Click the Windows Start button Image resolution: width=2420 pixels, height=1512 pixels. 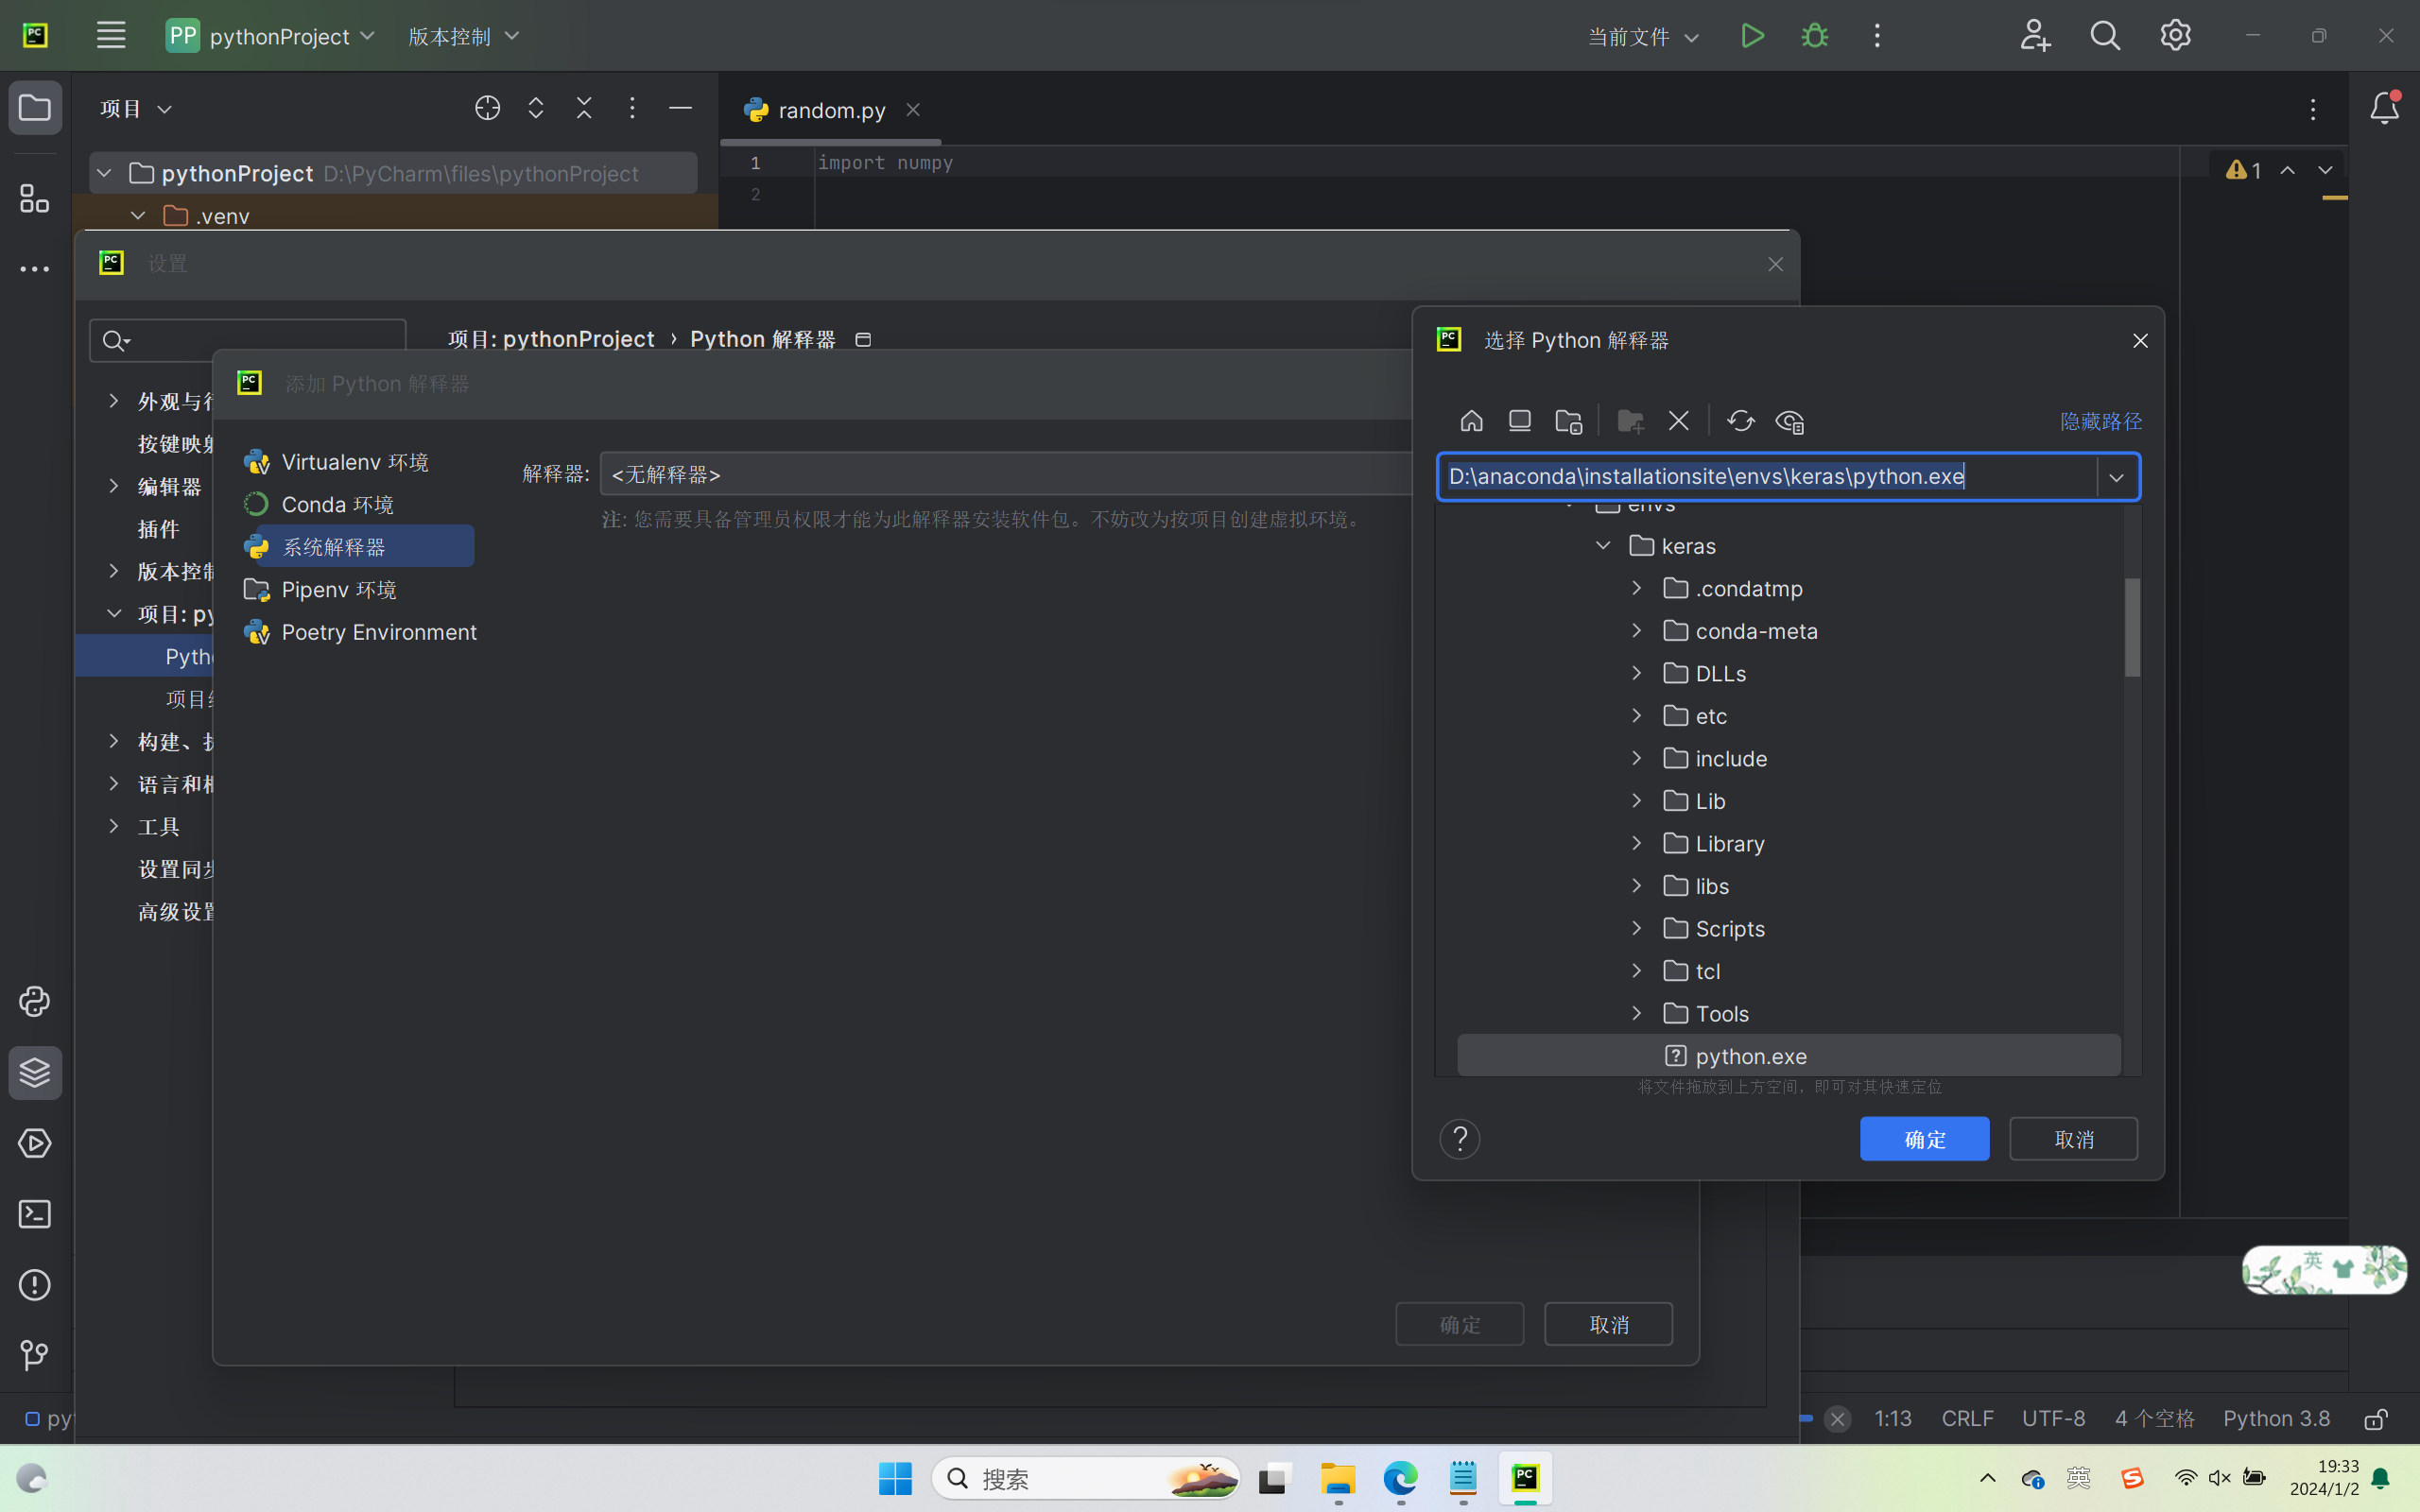pos(895,1478)
